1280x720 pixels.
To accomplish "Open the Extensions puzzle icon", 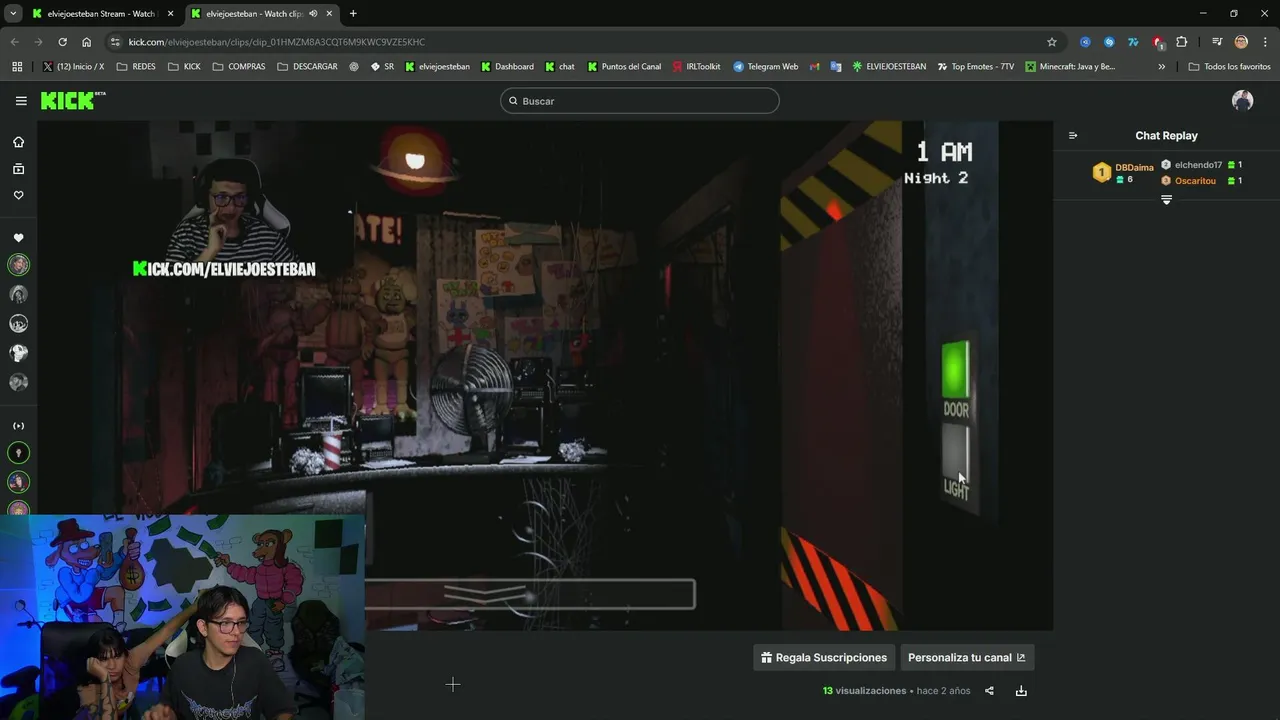I will tap(1181, 42).
